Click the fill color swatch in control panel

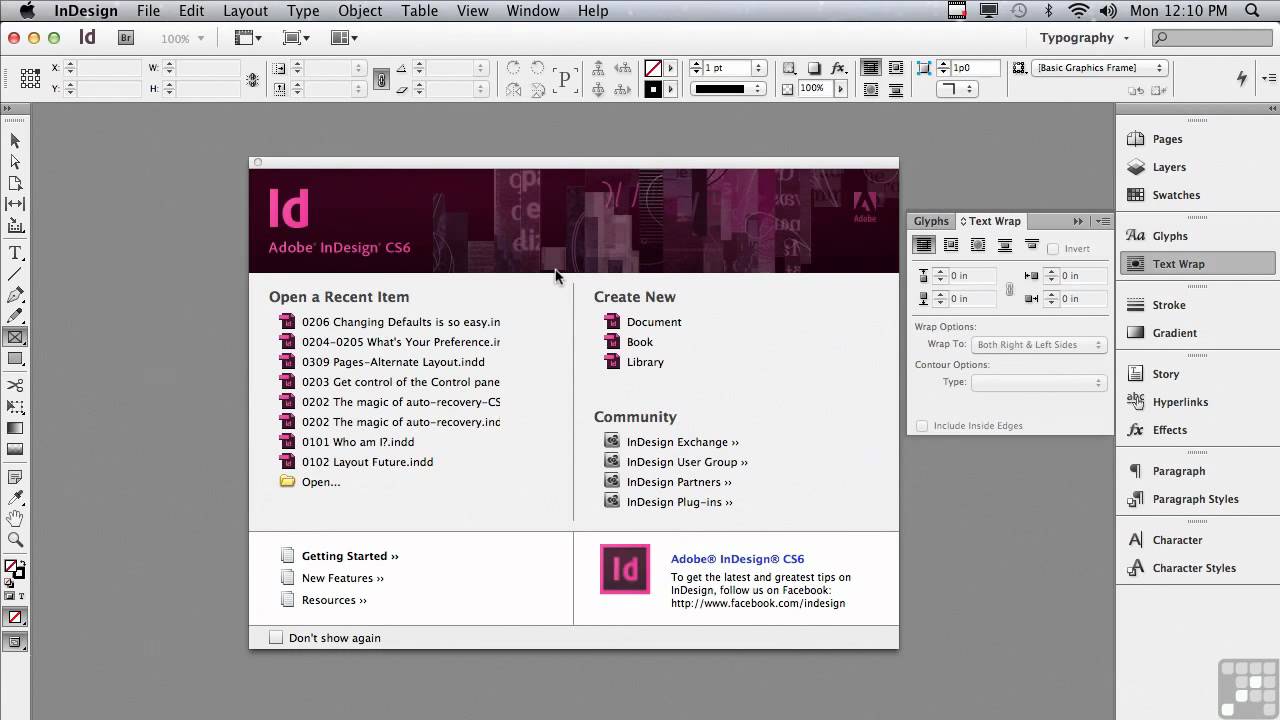pyautogui.click(x=653, y=68)
